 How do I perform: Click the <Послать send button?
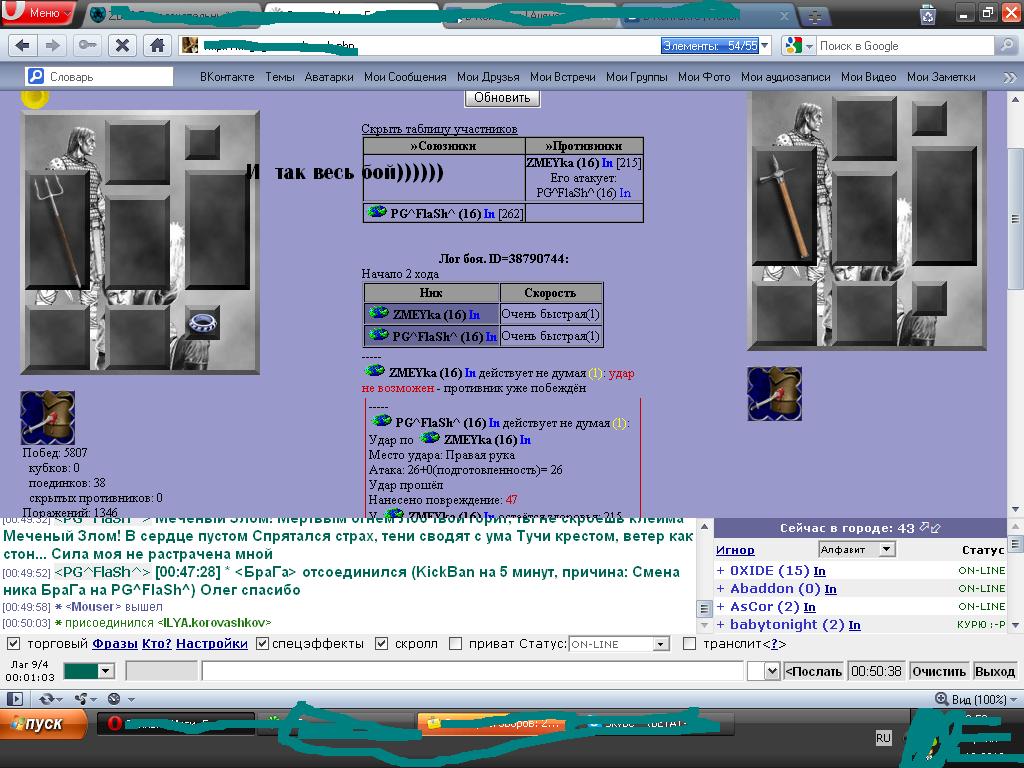click(x=813, y=671)
